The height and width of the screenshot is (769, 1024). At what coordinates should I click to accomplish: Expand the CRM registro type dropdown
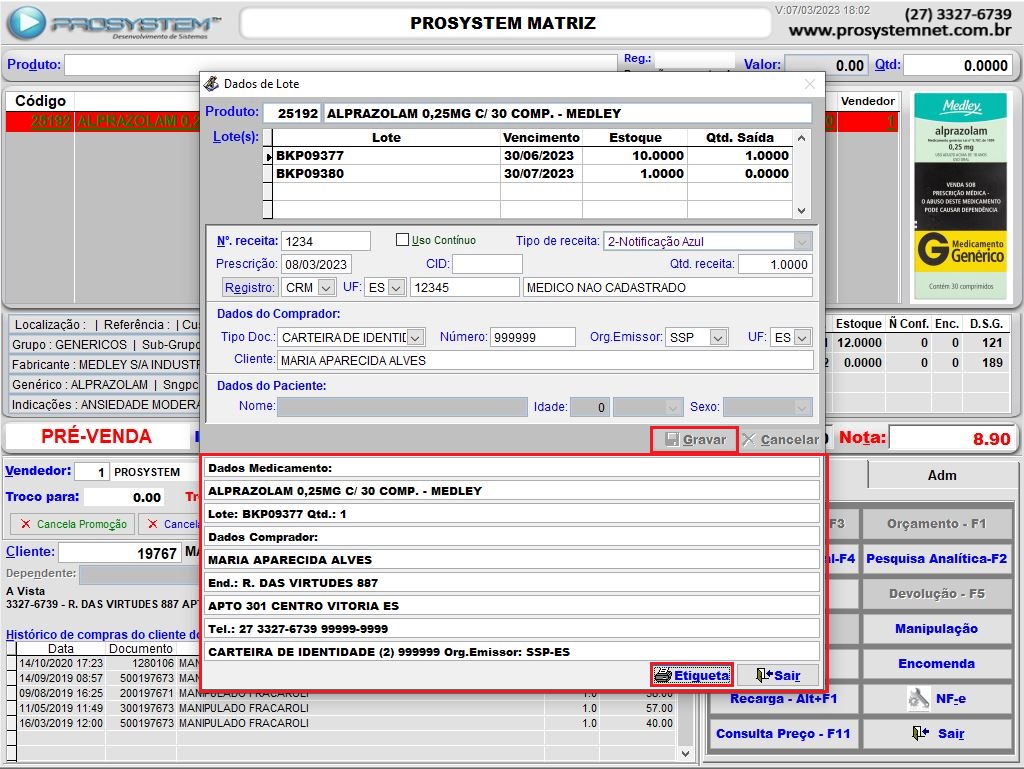click(x=327, y=288)
